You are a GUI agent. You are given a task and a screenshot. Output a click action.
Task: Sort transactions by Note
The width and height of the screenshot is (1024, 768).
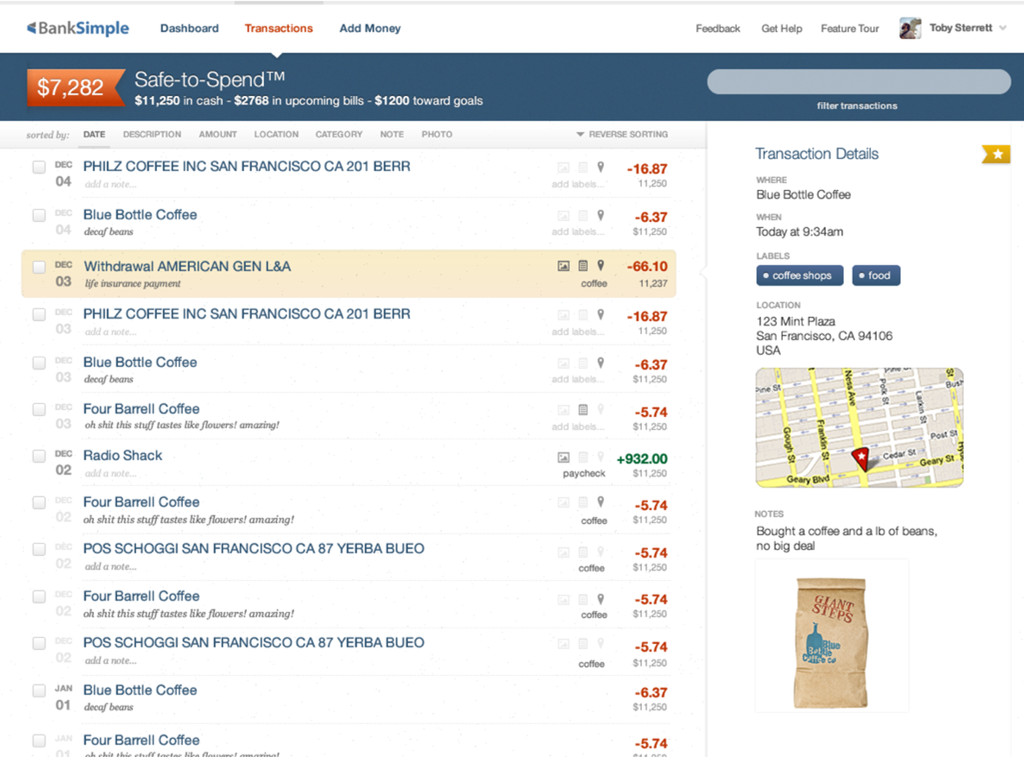pyautogui.click(x=392, y=134)
